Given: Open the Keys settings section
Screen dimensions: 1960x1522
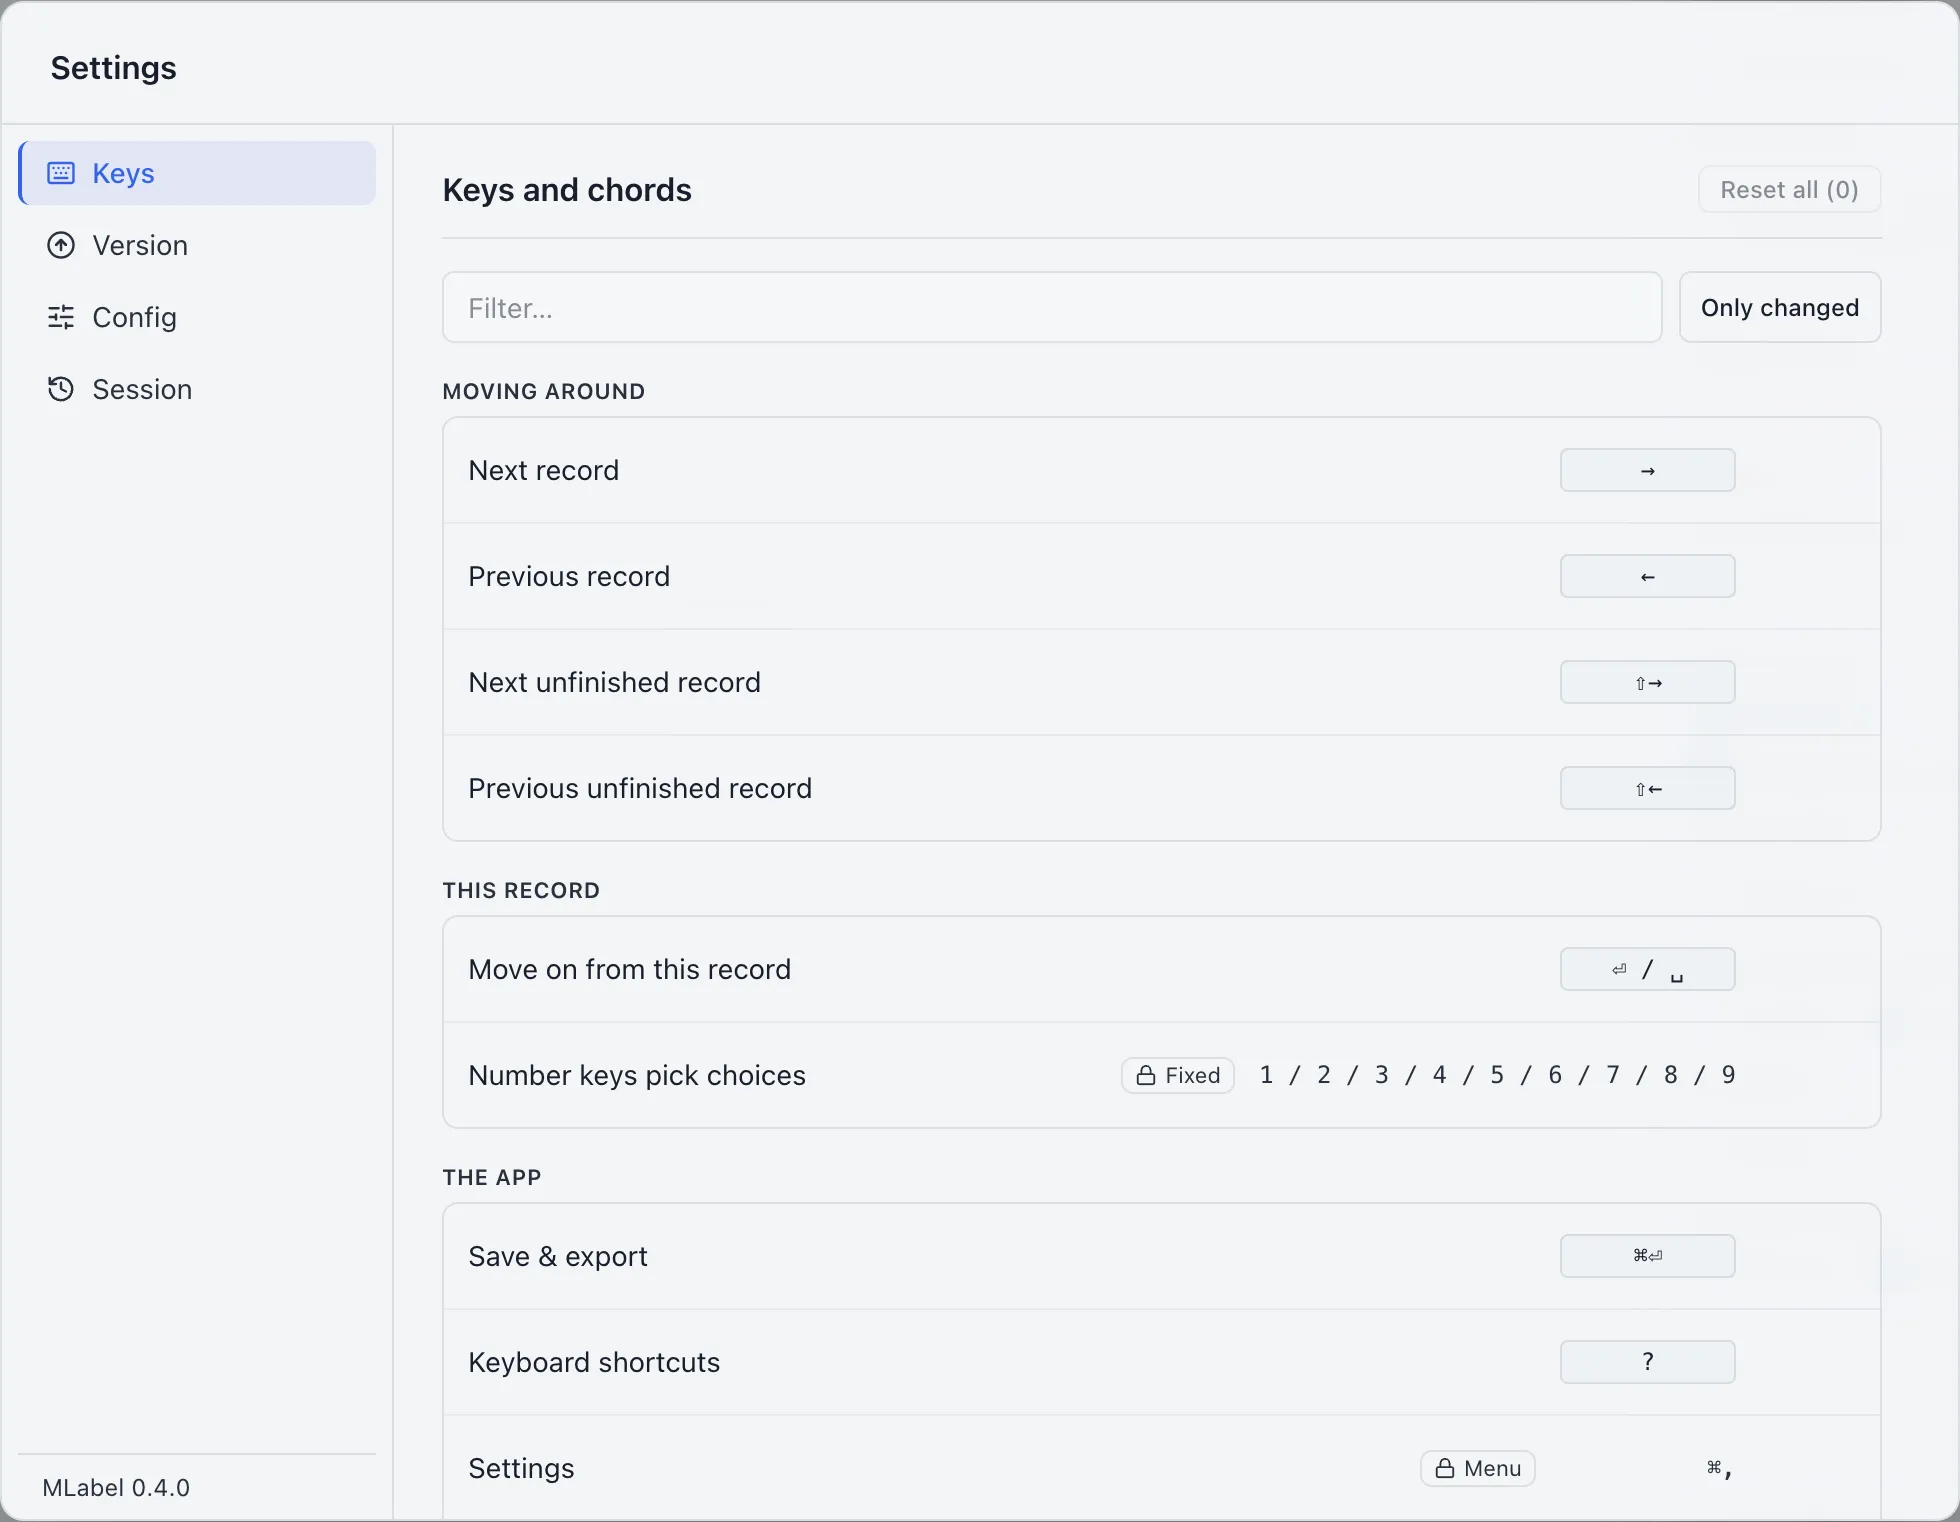Looking at the screenshot, I should (198, 173).
